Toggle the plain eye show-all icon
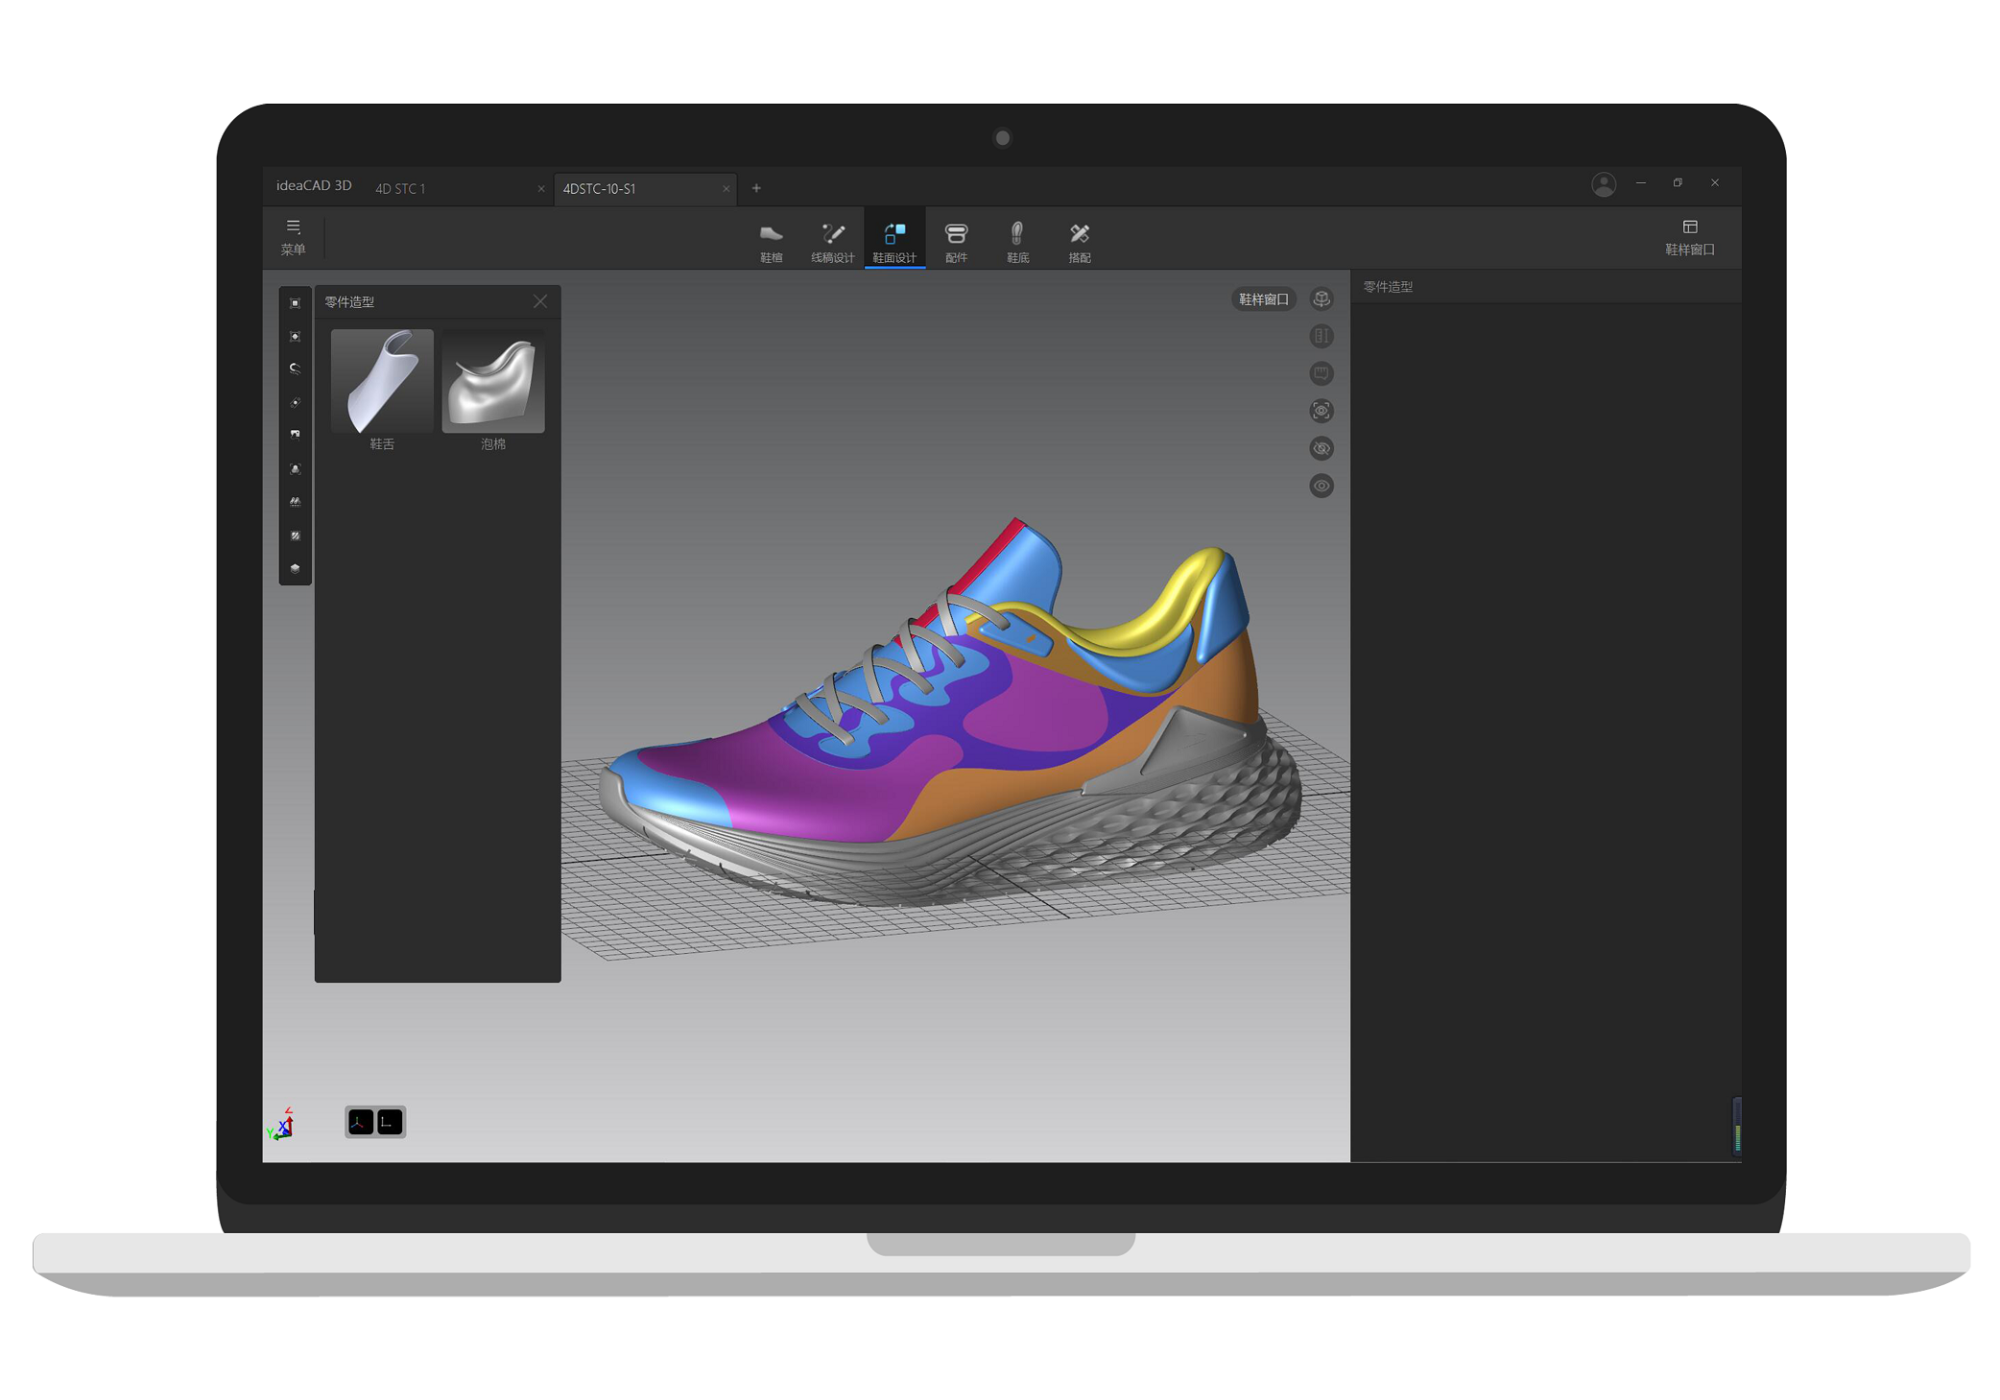Image resolution: width=2000 pixels, height=1400 pixels. pos(1321,486)
